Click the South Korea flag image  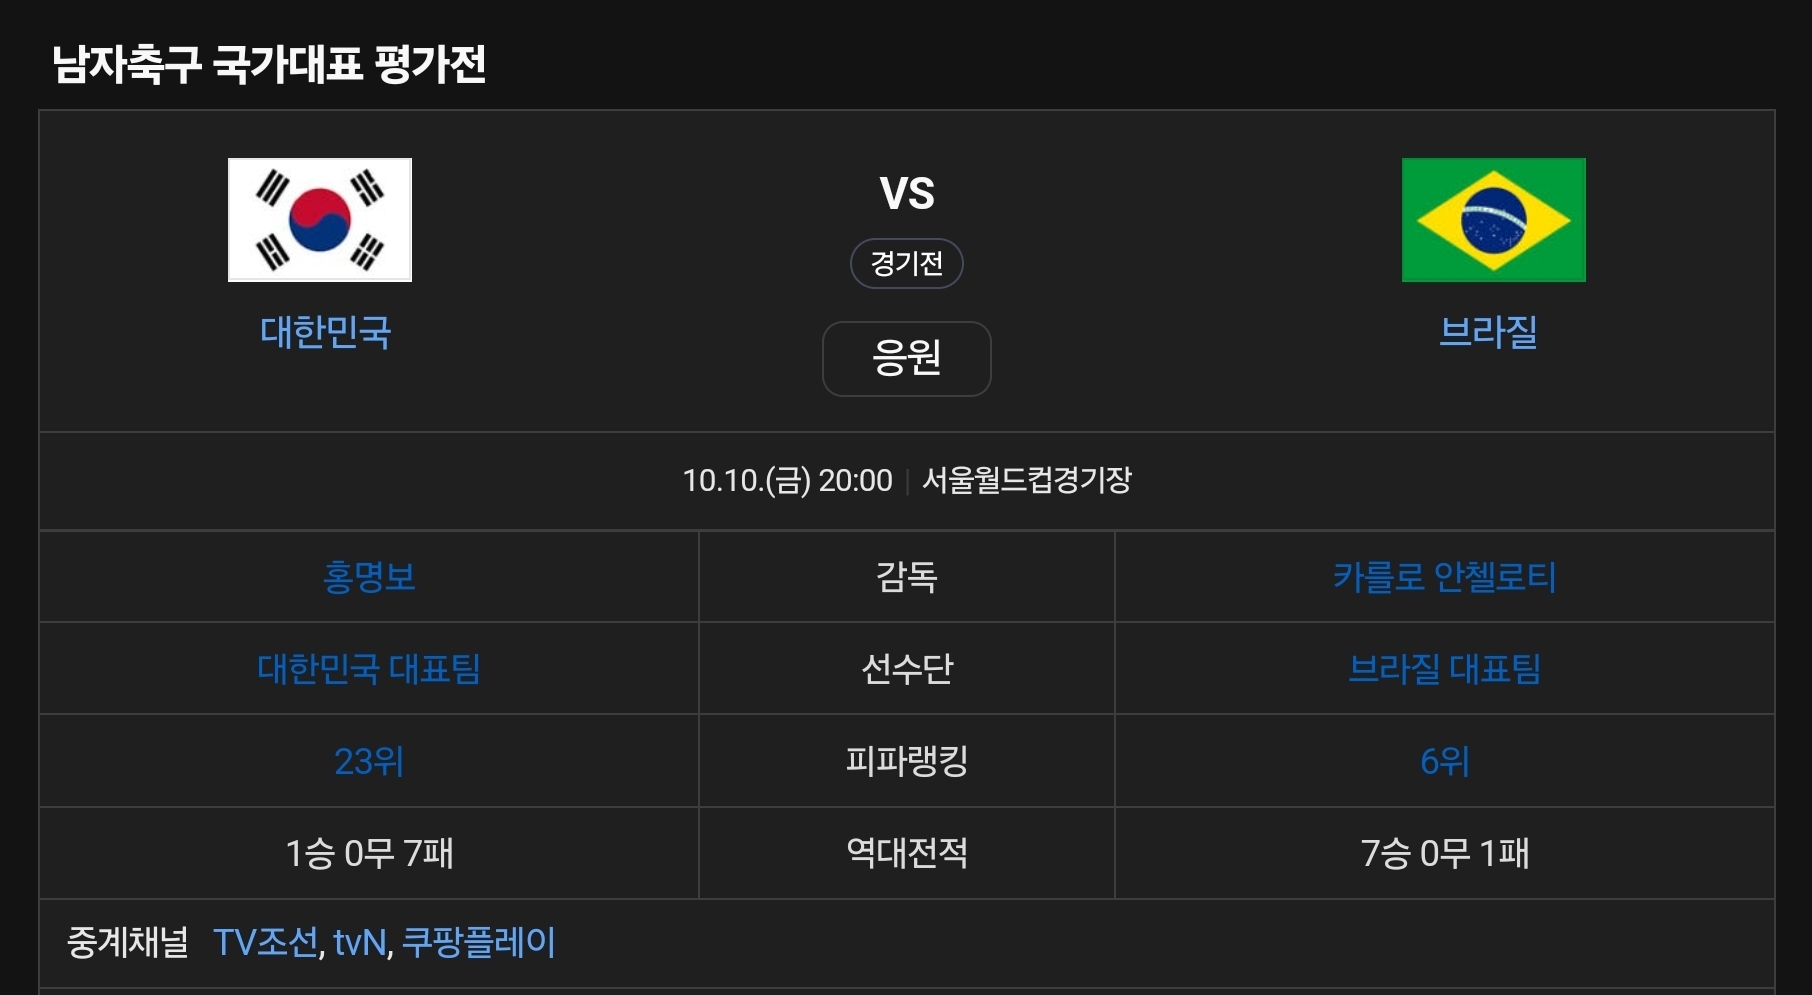point(320,220)
